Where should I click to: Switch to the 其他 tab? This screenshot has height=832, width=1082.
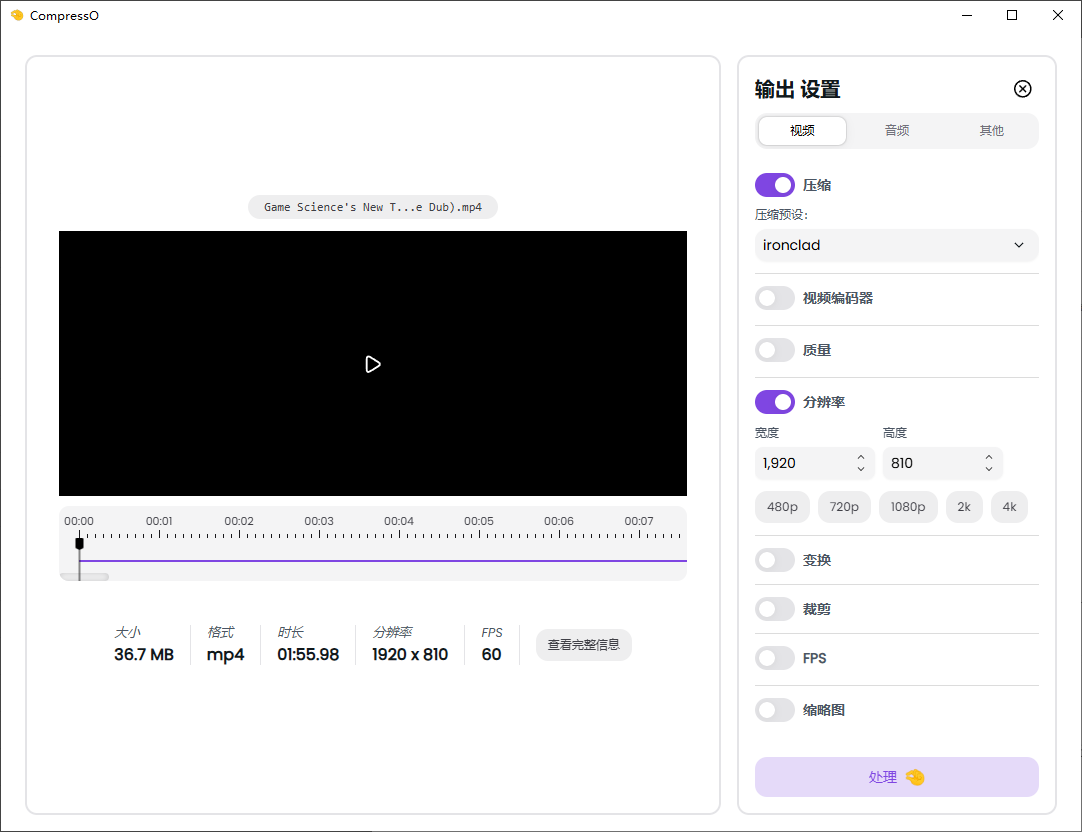click(x=991, y=130)
